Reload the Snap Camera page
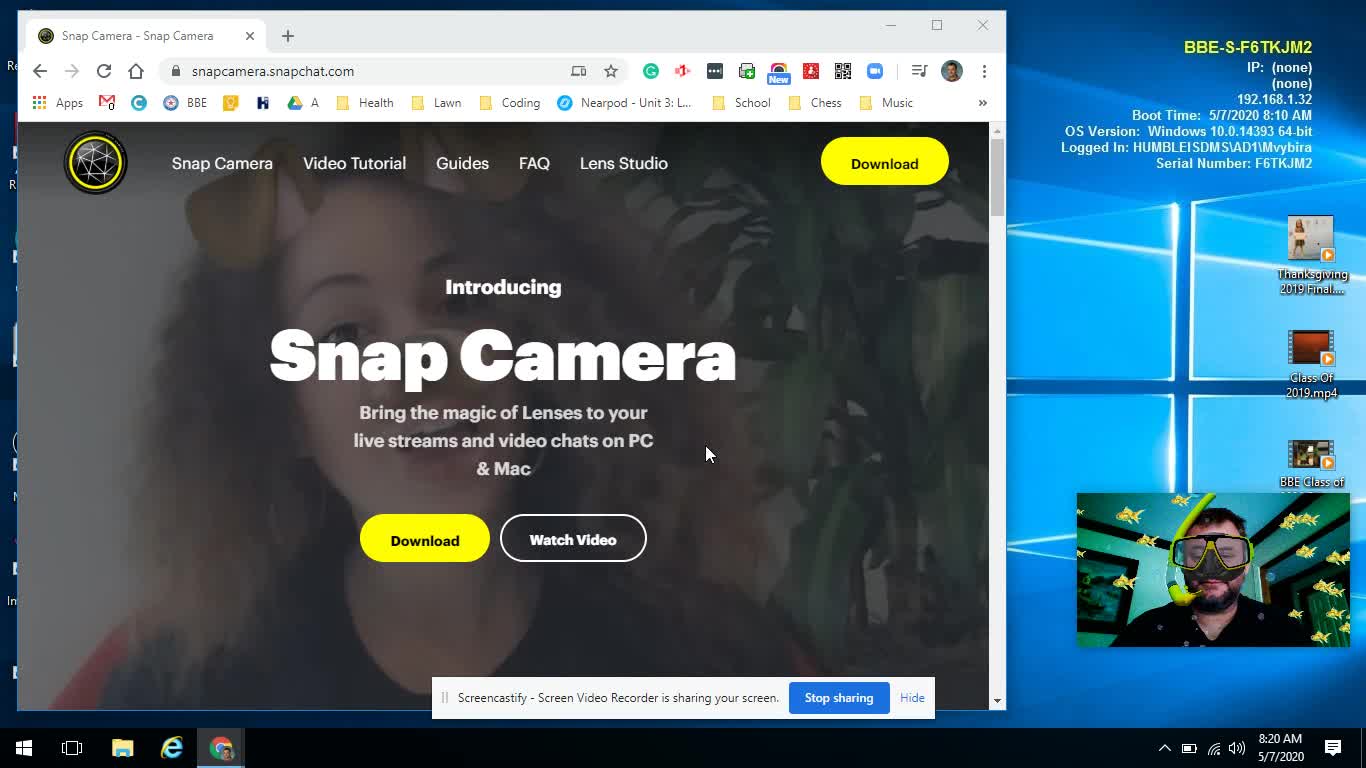This screenshot has height=768, width=1366. 104,71
